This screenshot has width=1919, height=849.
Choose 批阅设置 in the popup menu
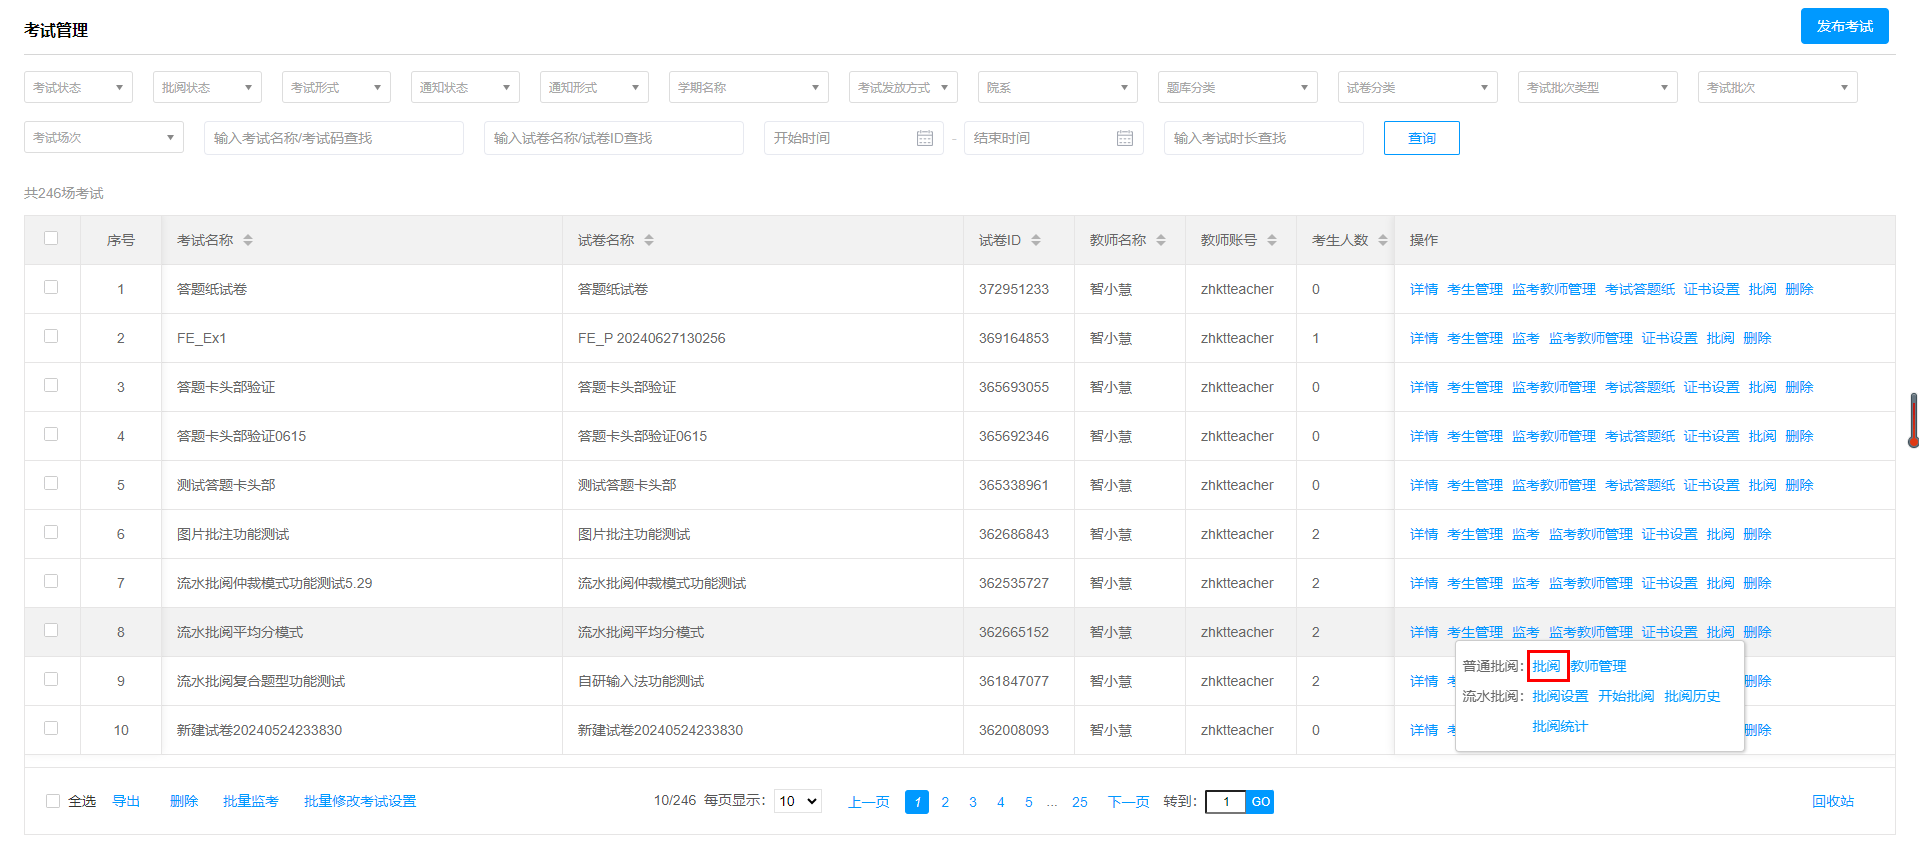pyautogui.click(x=1560, y=696)
